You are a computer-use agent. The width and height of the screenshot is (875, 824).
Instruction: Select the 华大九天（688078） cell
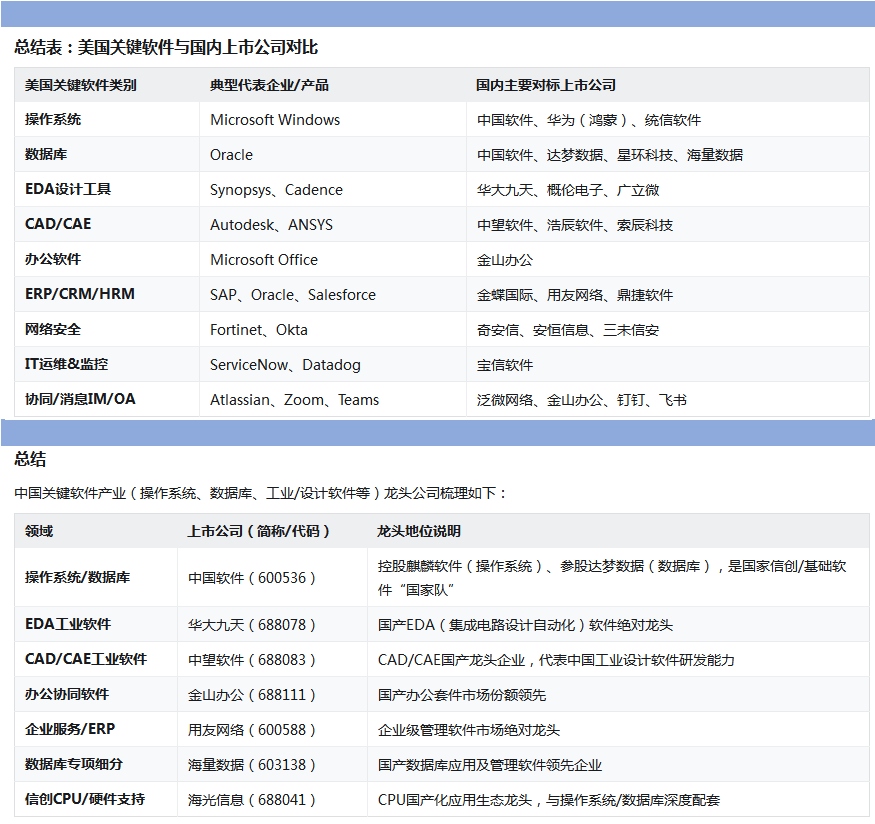252,625
